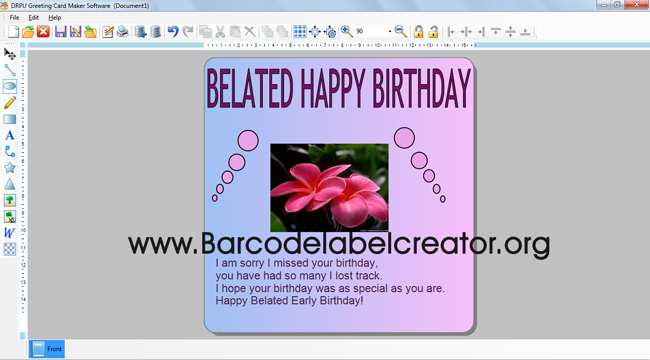Open the Help menu
The image size is (650, 360).
(55, 17)
